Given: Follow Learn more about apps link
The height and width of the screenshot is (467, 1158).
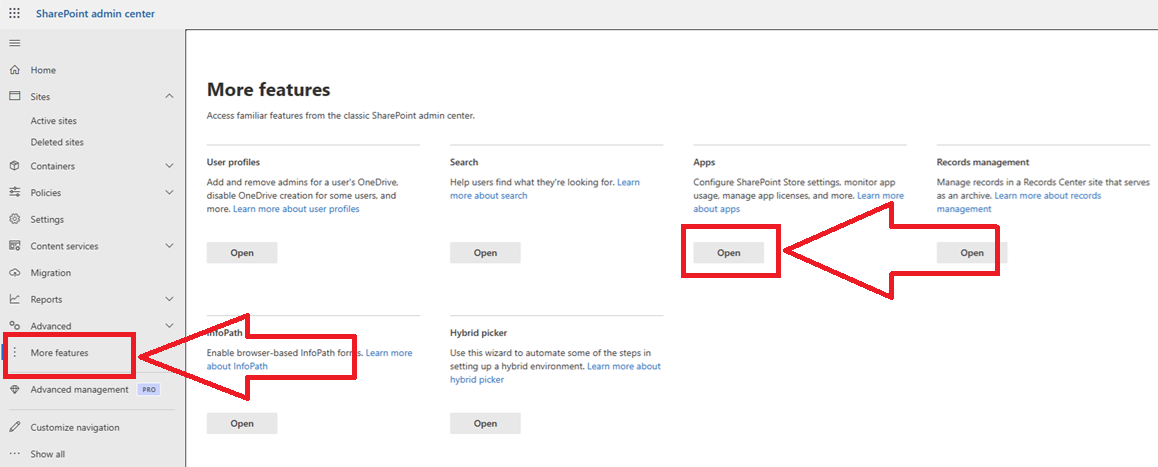Looking at the screenshot, I should [x=798, y=202].
